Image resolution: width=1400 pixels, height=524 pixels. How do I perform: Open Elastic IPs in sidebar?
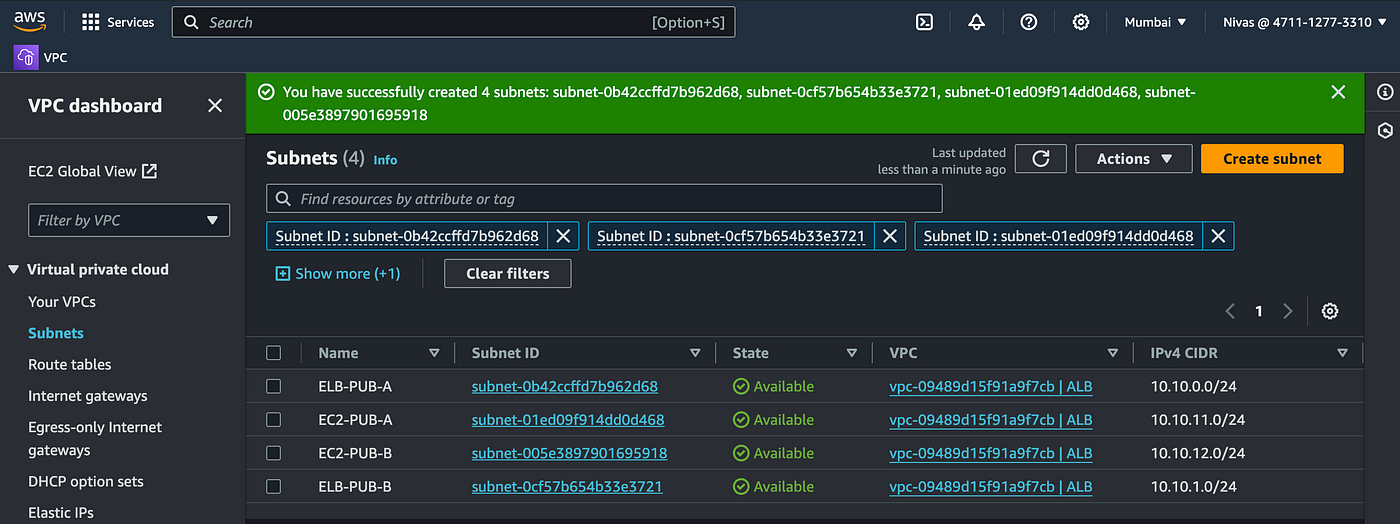[61, 513]
